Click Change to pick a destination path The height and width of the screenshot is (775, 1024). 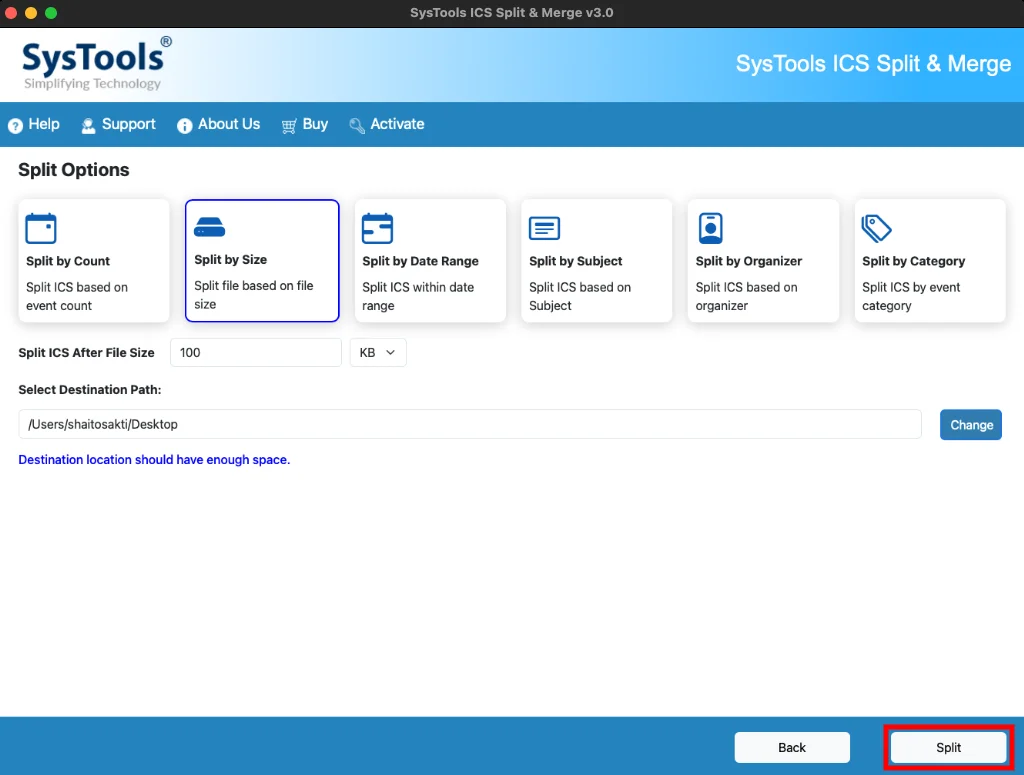click(970, 424)
